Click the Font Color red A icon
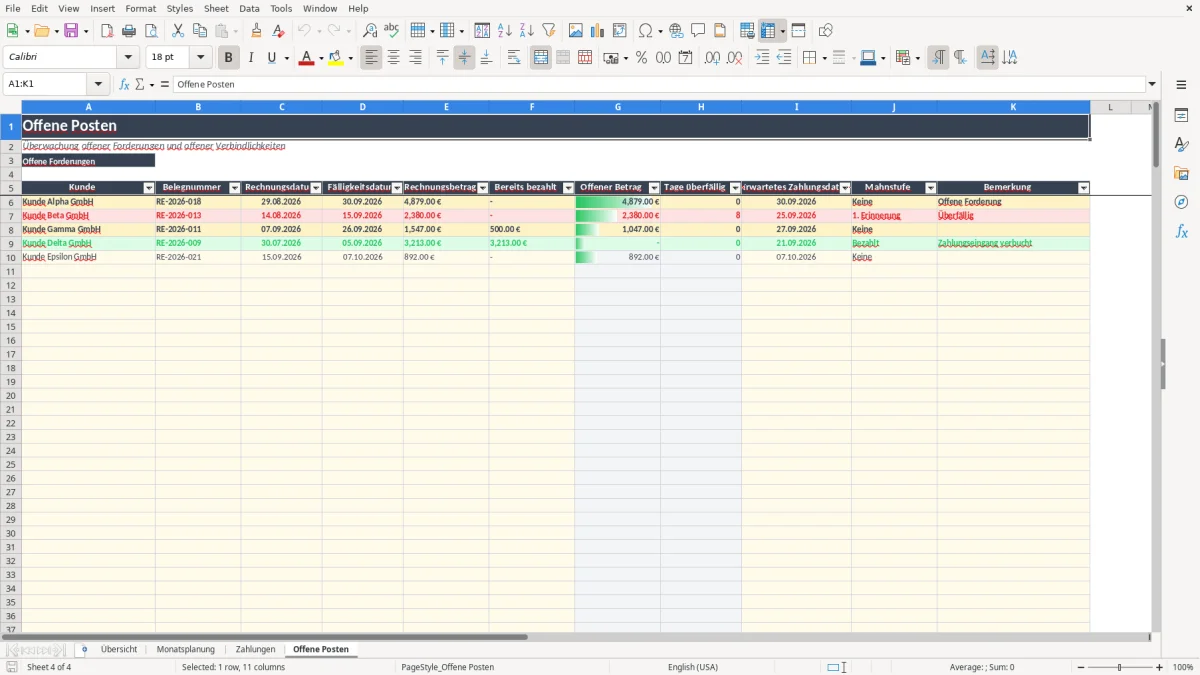The height and width of the screenshot is (675, 1200). pos(305,58)
